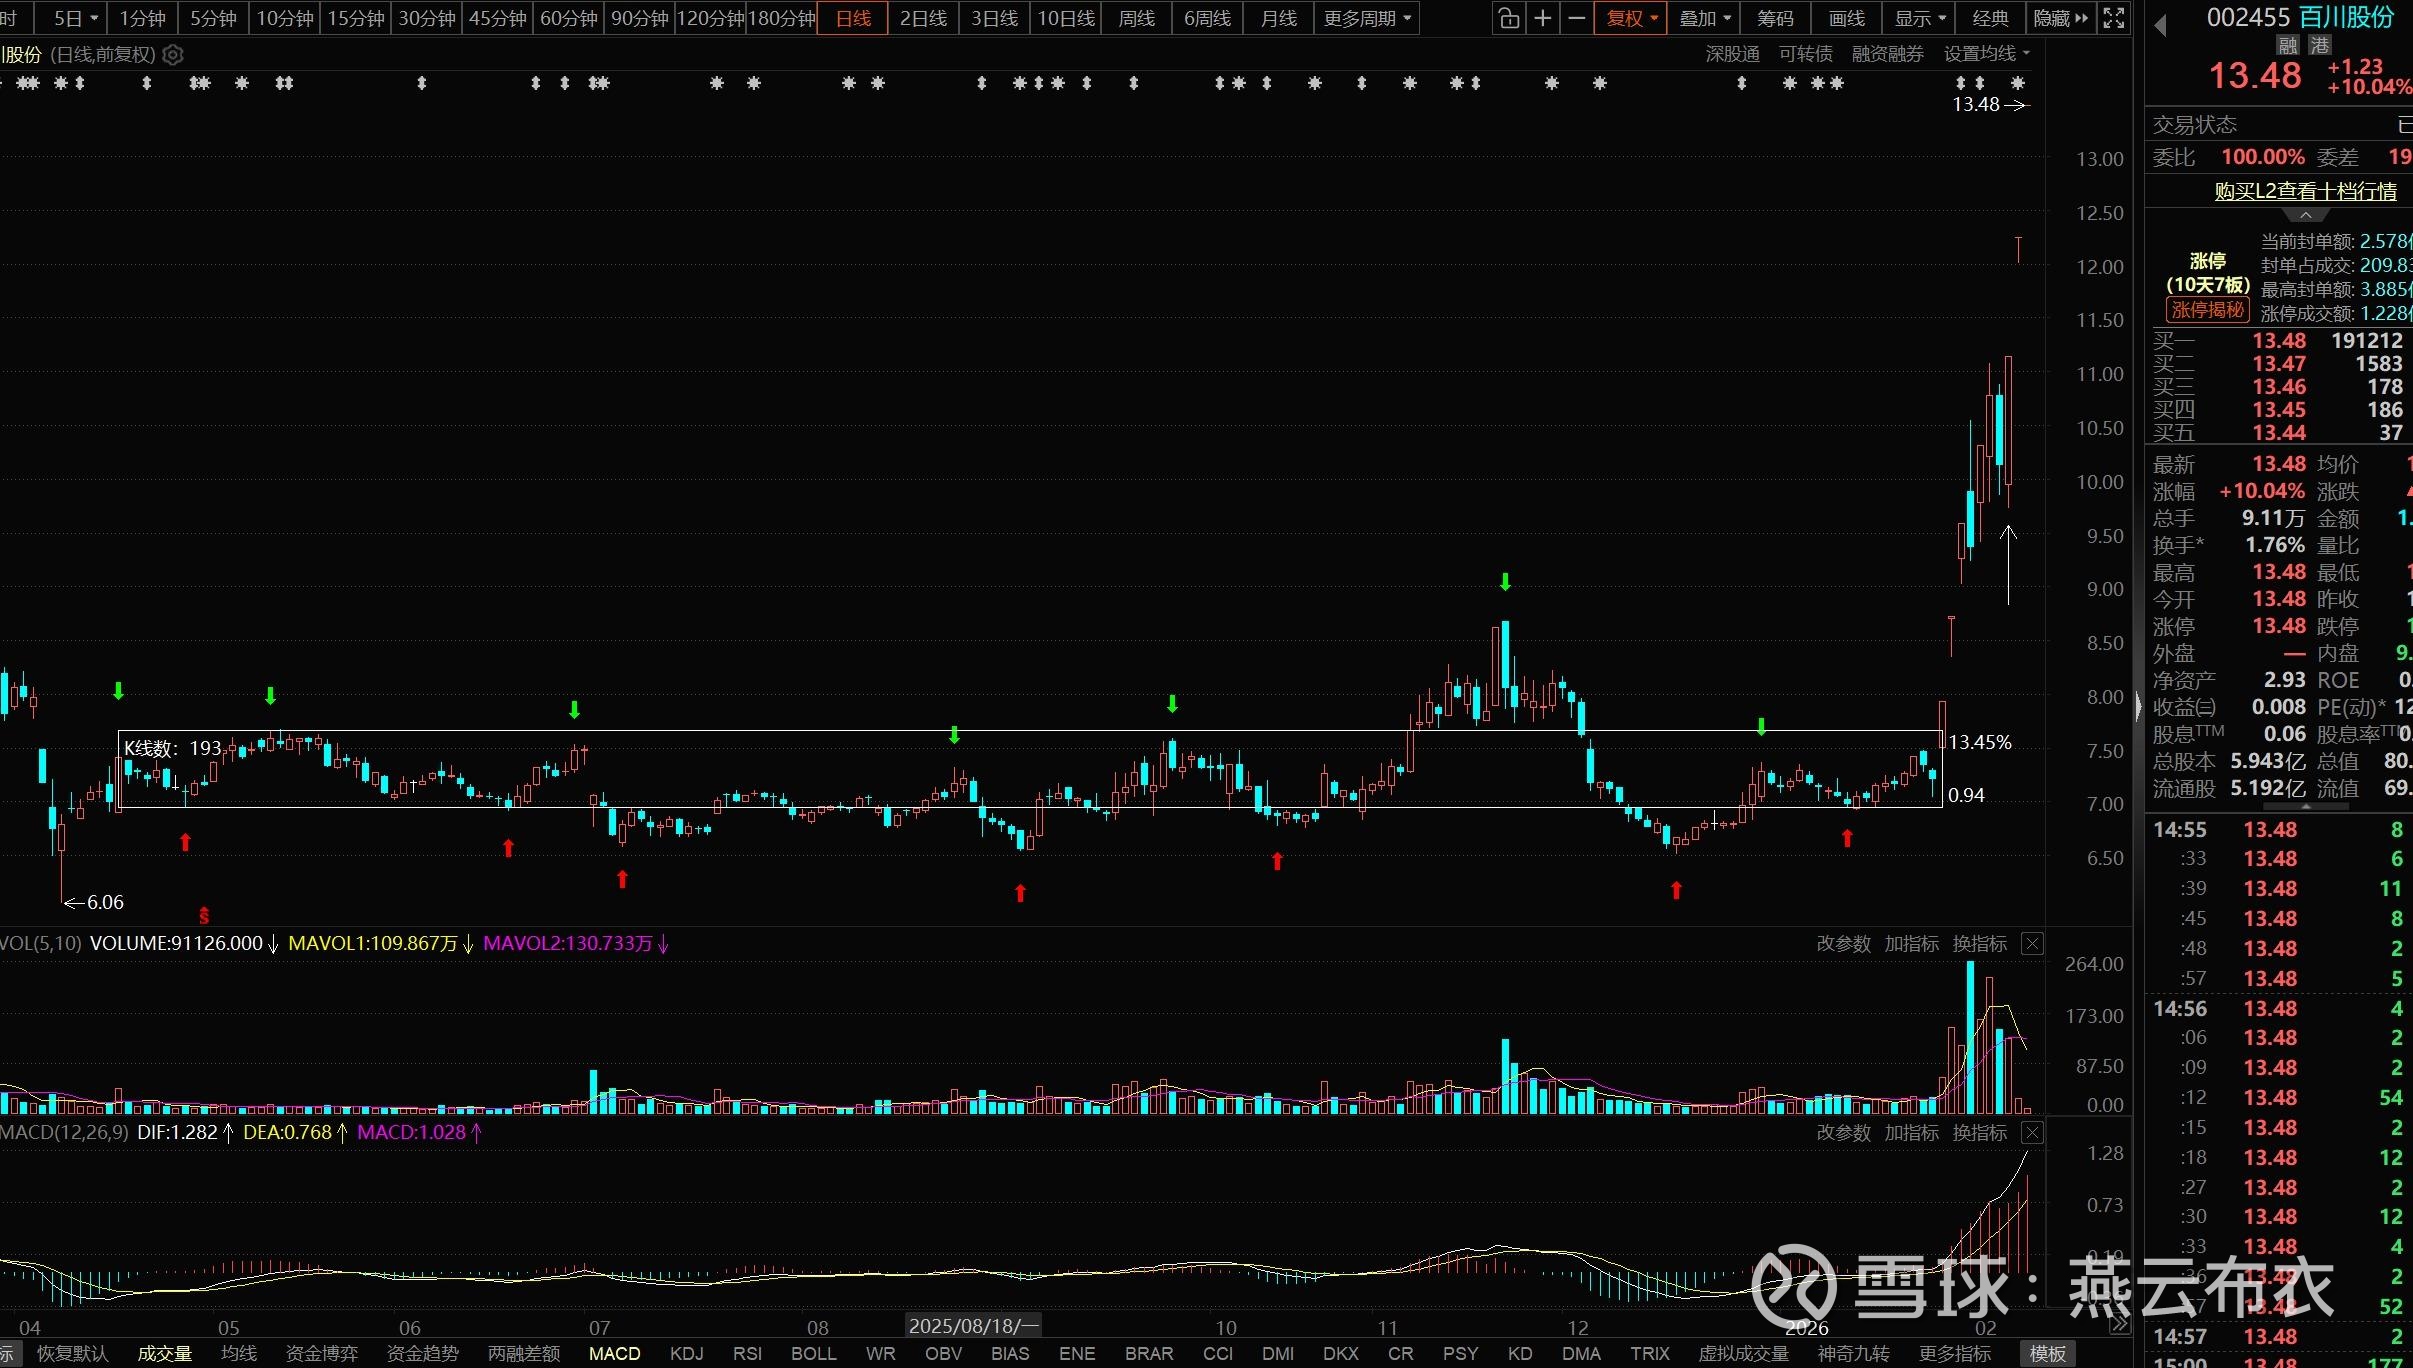Zoom out chart with minus icon
2413x1368 pixels.
1577,18
